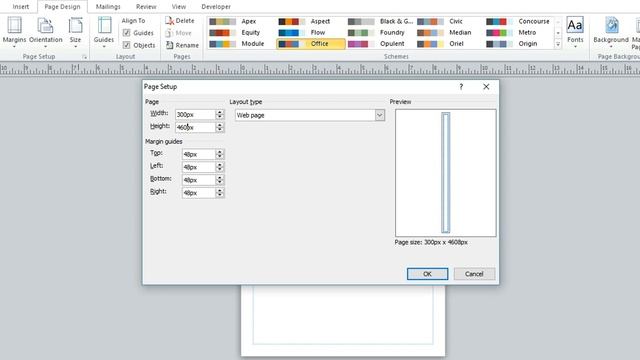The image size is (640, 360).
Task: Adjust the Left margin spinner
Action: [220, 167]
